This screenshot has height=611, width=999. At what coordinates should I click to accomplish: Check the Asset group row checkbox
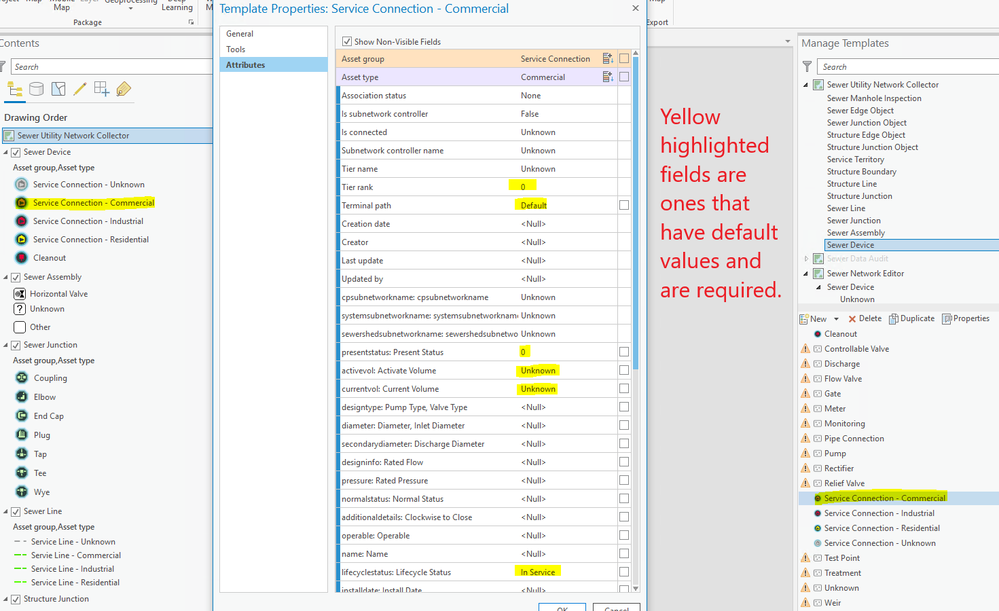pos(624,59)
